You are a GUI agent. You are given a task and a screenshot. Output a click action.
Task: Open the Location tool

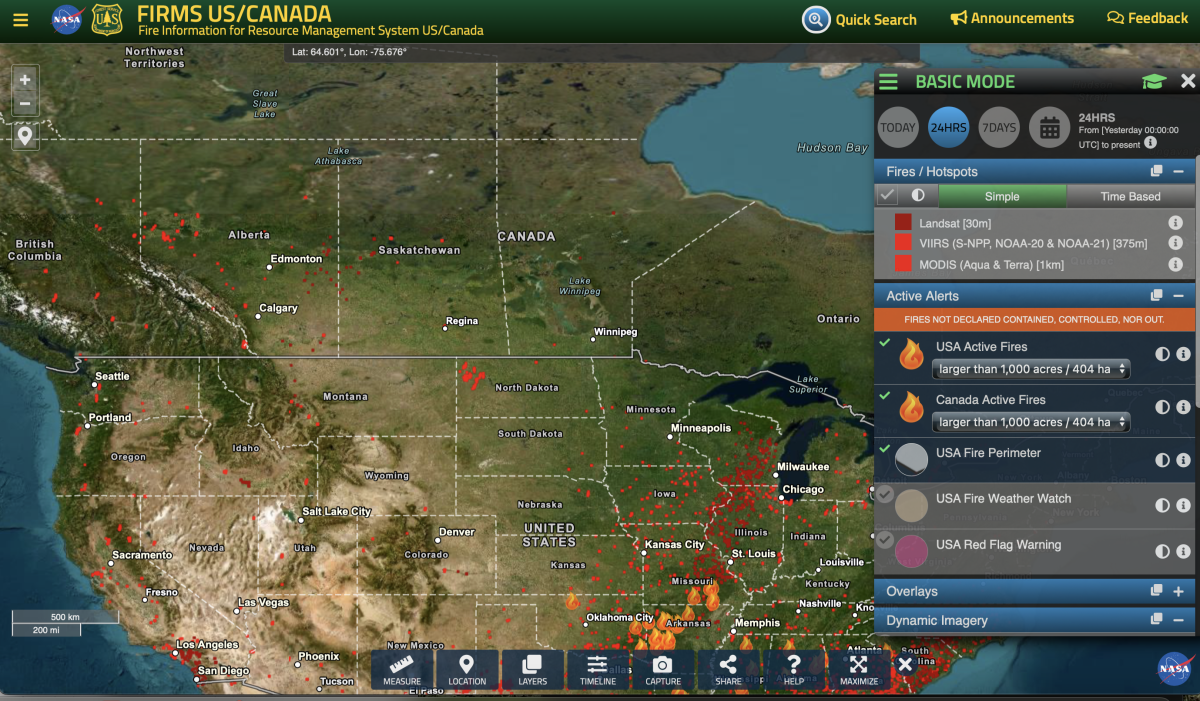(467, 669)
